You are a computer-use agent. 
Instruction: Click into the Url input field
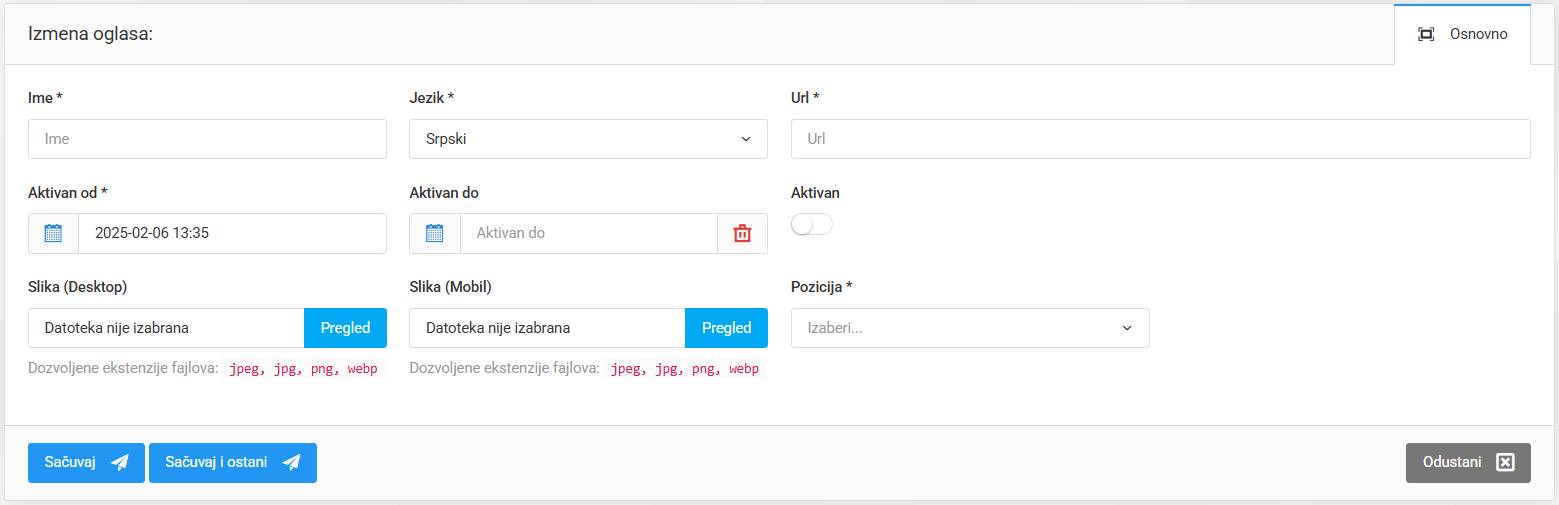(x=1160, y=139)
